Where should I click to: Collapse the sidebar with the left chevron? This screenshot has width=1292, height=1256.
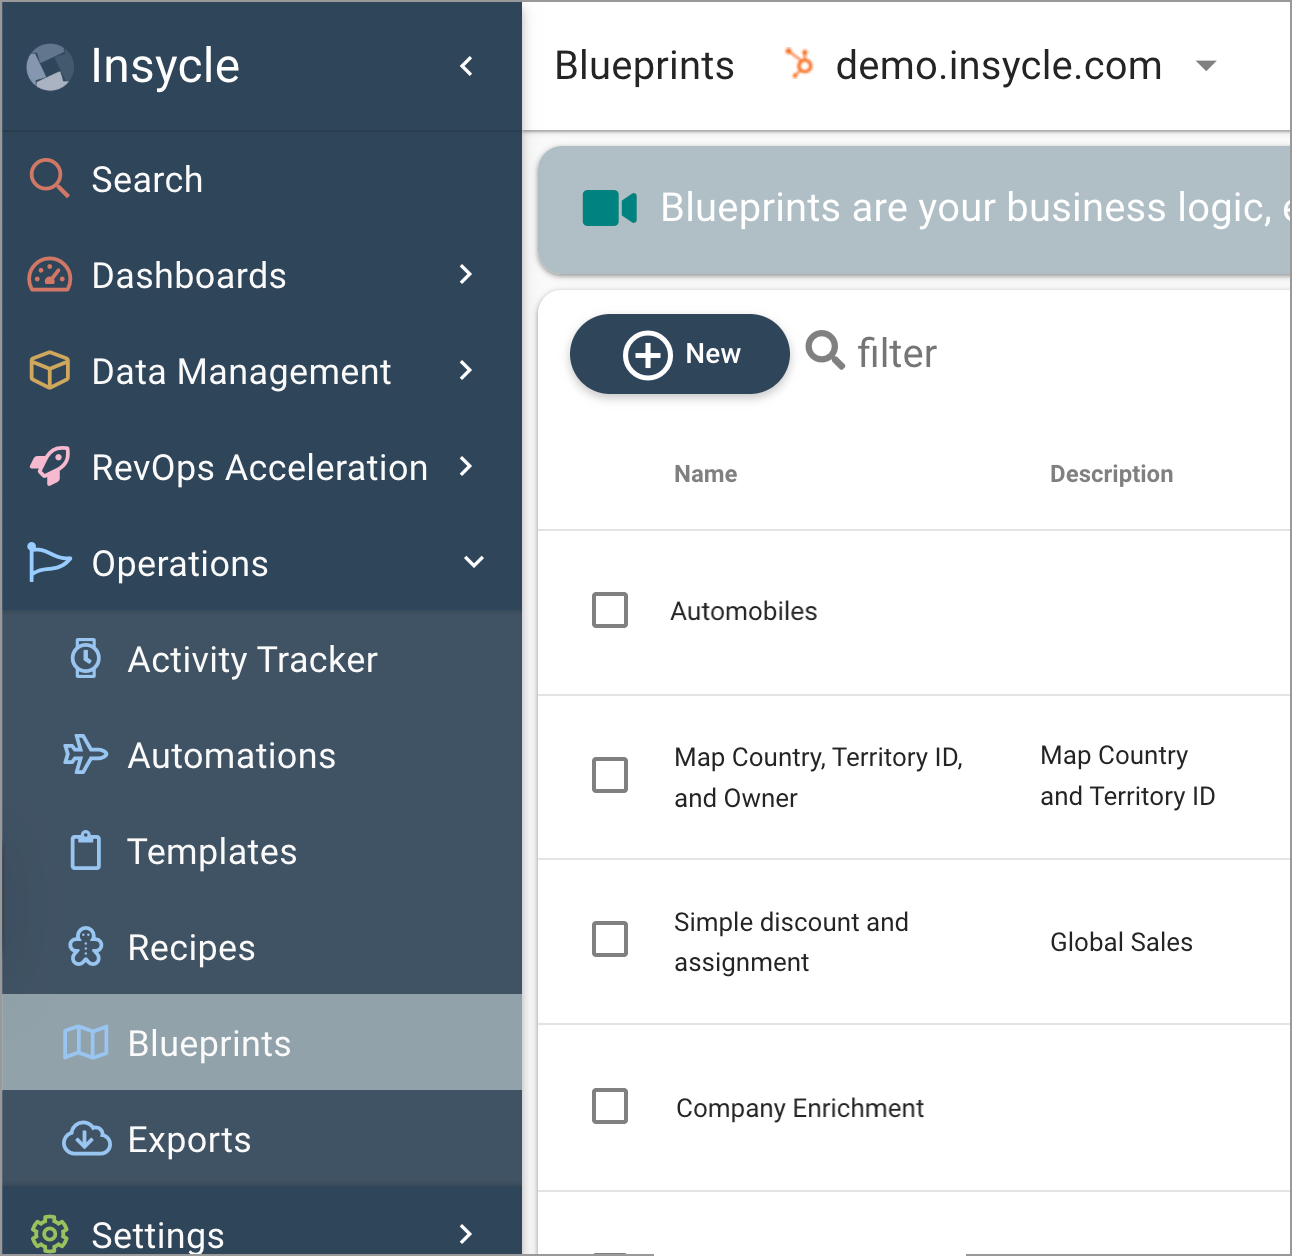point(466,66)
